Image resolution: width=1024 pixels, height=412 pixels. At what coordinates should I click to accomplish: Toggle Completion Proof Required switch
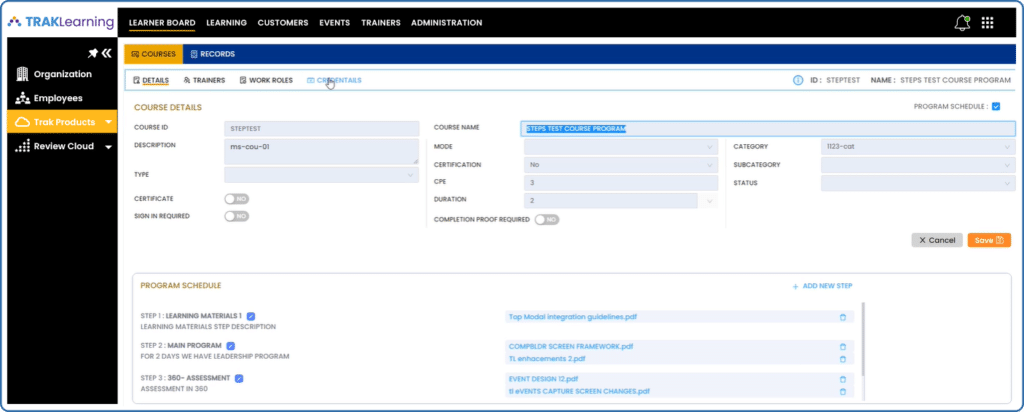tap(546, 219)
